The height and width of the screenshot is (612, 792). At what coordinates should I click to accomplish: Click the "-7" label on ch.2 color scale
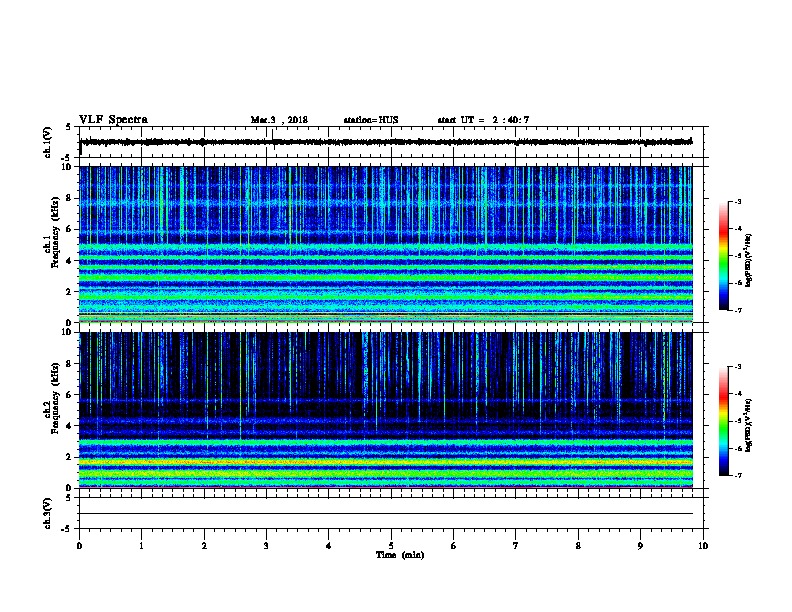tap(737, 476)
